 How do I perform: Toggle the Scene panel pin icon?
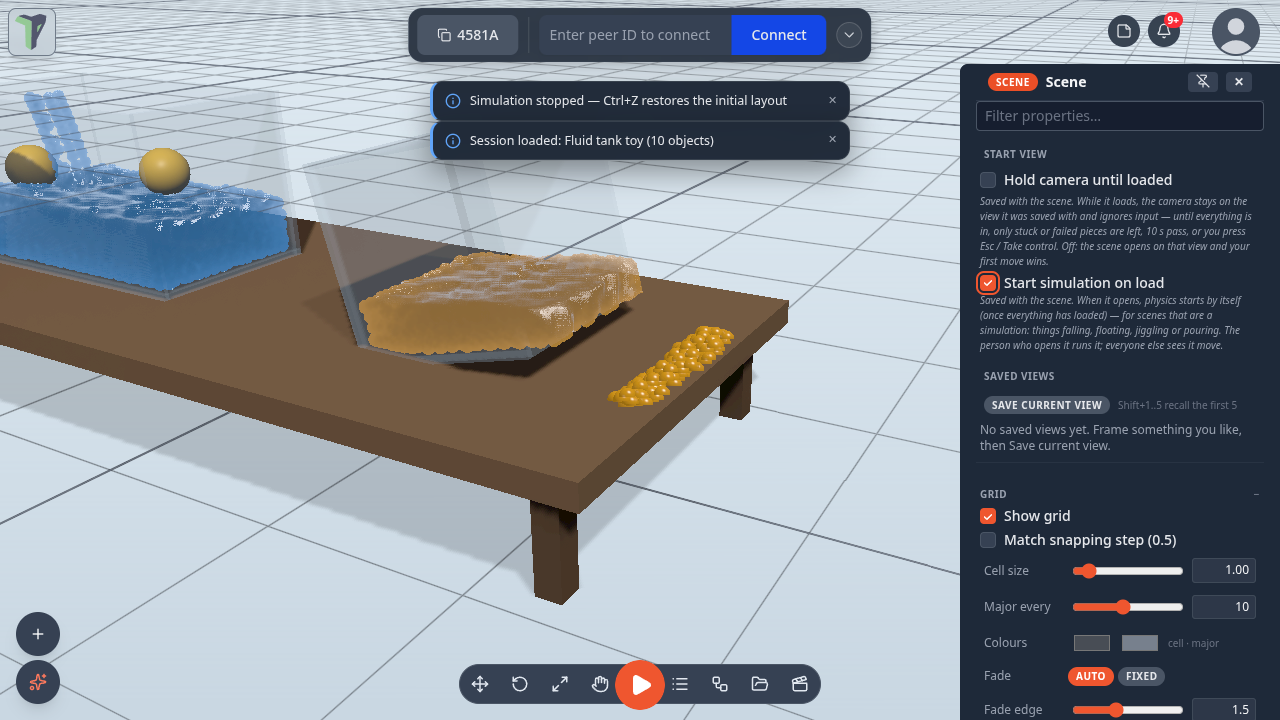click(x=1203, y=82)
